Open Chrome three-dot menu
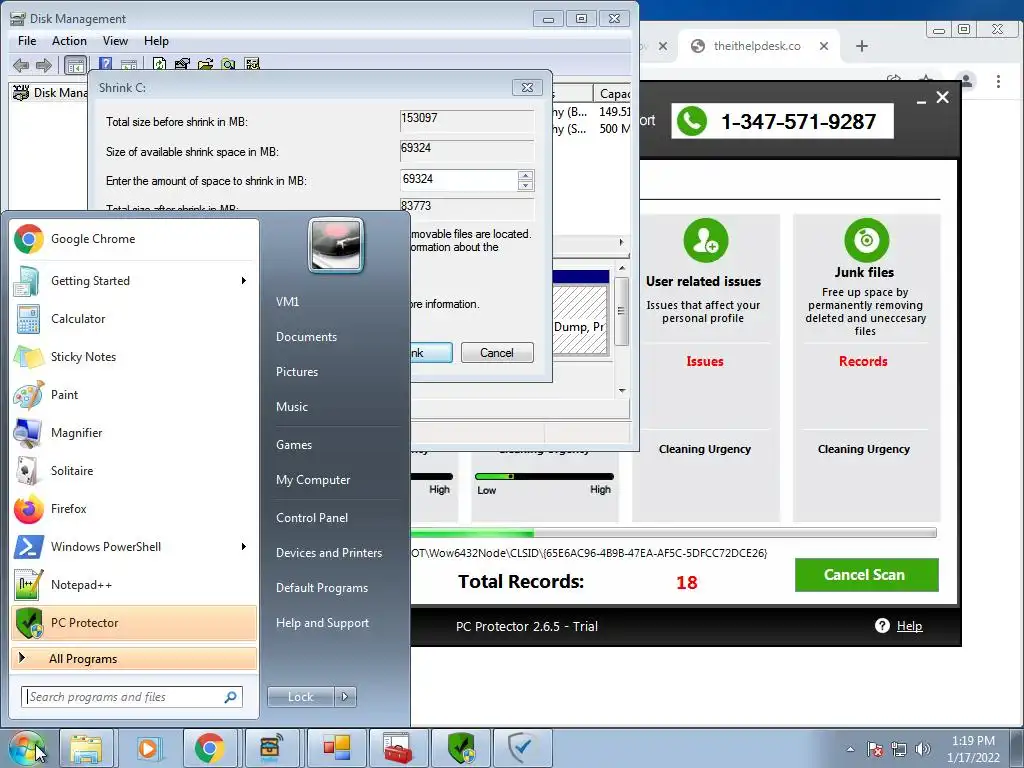Viewport: 1024px width, 768px height. (999, 82)
